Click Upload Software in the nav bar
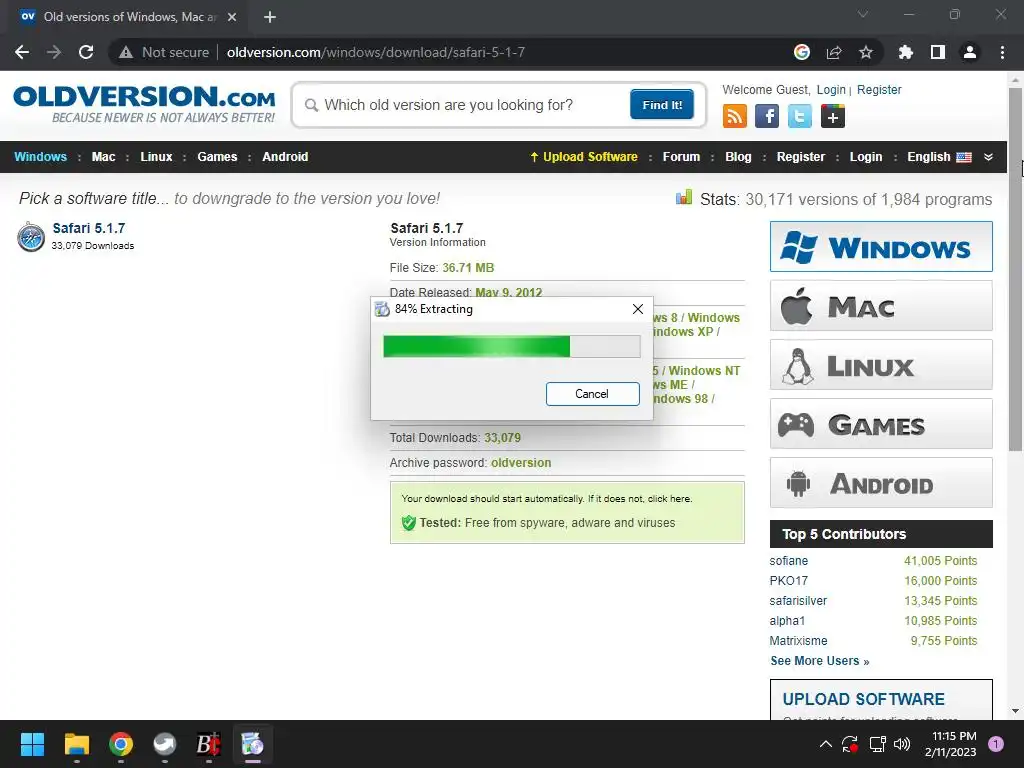This screenshot has width=1024, height=768. [583, 157]
